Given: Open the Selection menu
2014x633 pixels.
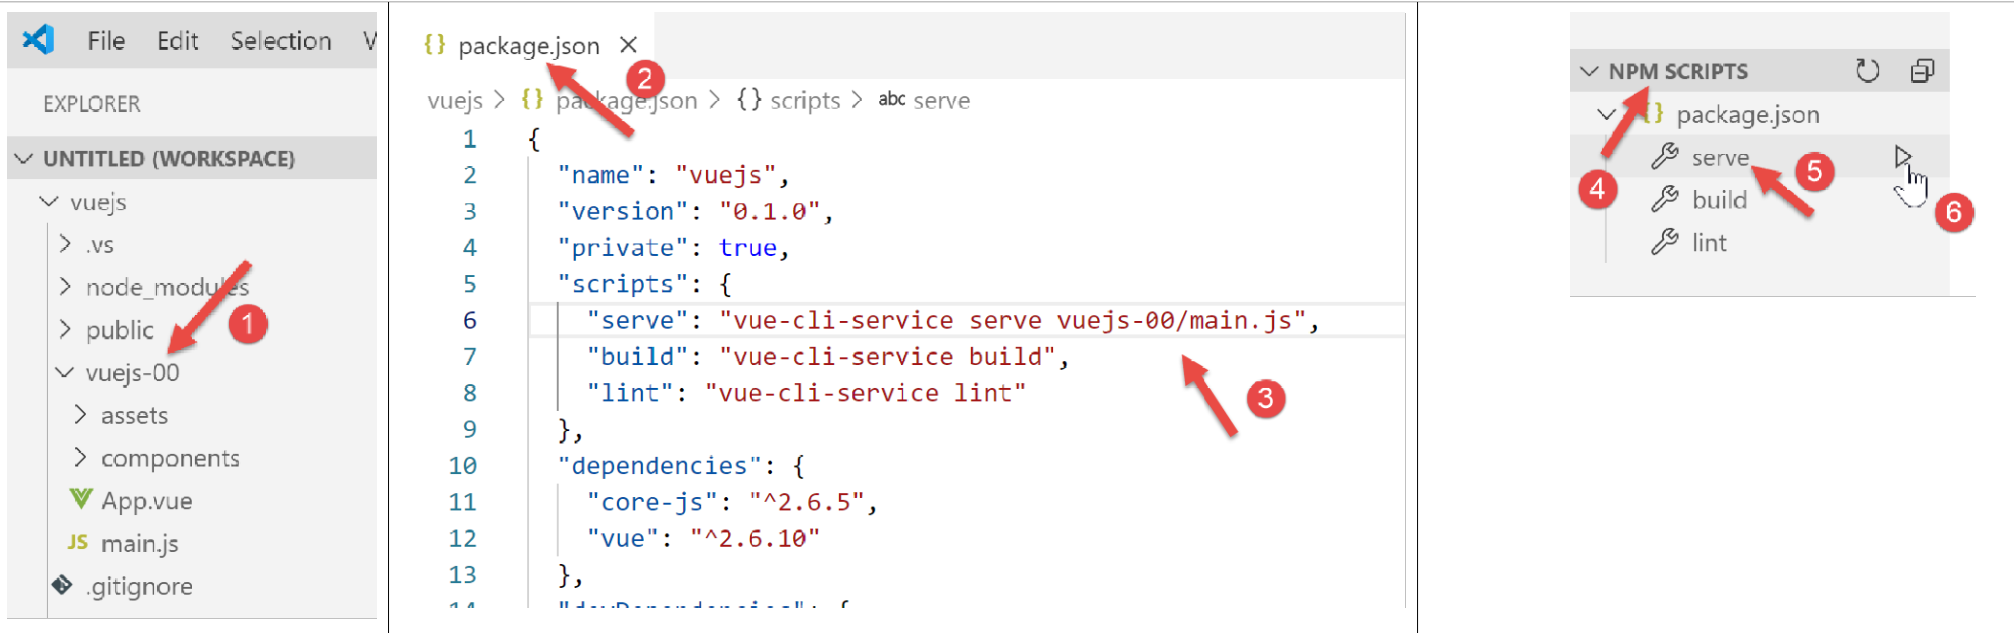Looking at the screenshot, I should coord(280,41).
